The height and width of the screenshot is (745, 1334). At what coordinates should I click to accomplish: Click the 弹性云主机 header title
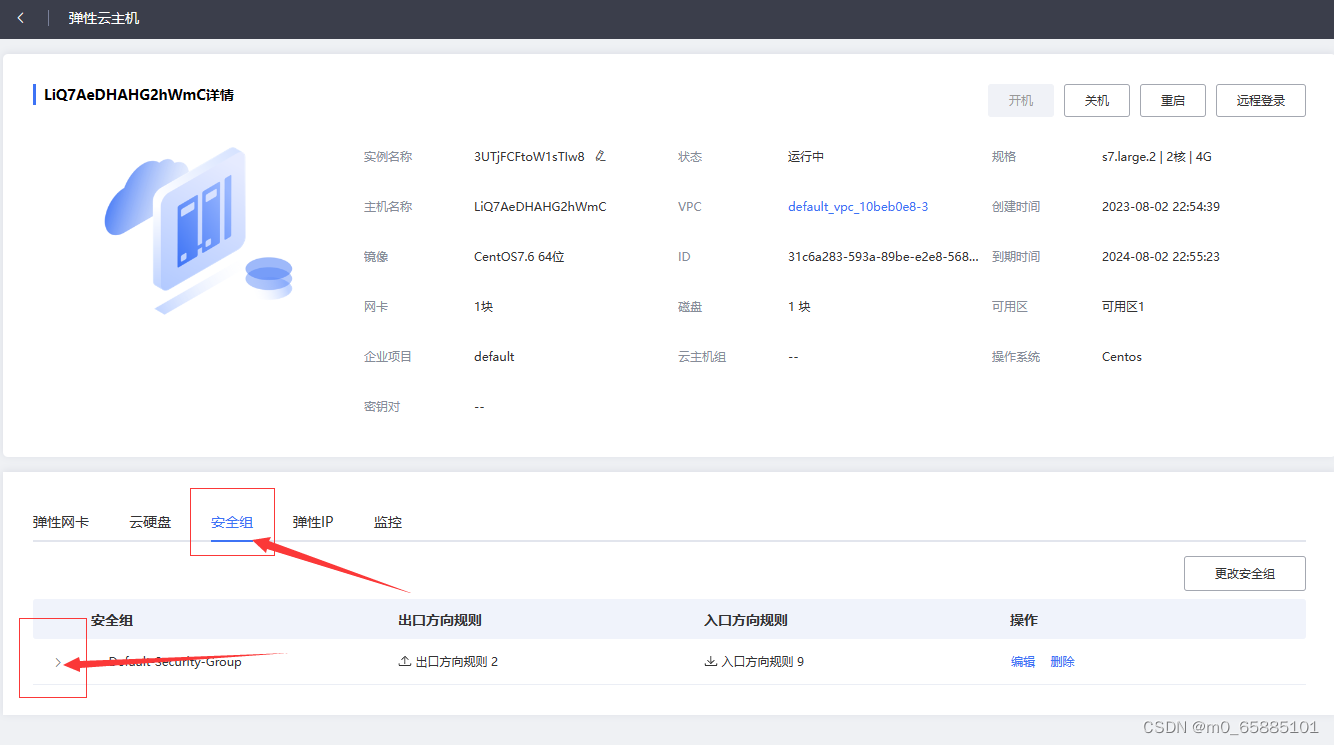pos(104,19)
